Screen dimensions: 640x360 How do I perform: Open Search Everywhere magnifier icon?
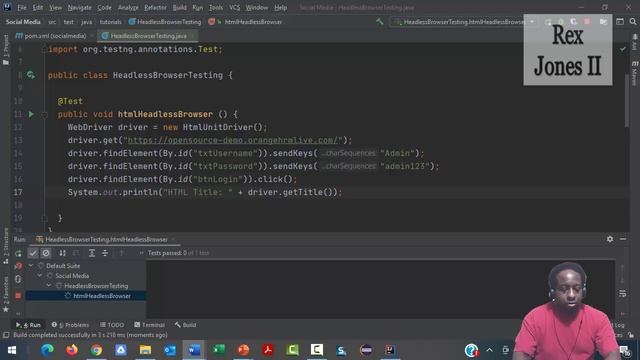coord(633,22)
